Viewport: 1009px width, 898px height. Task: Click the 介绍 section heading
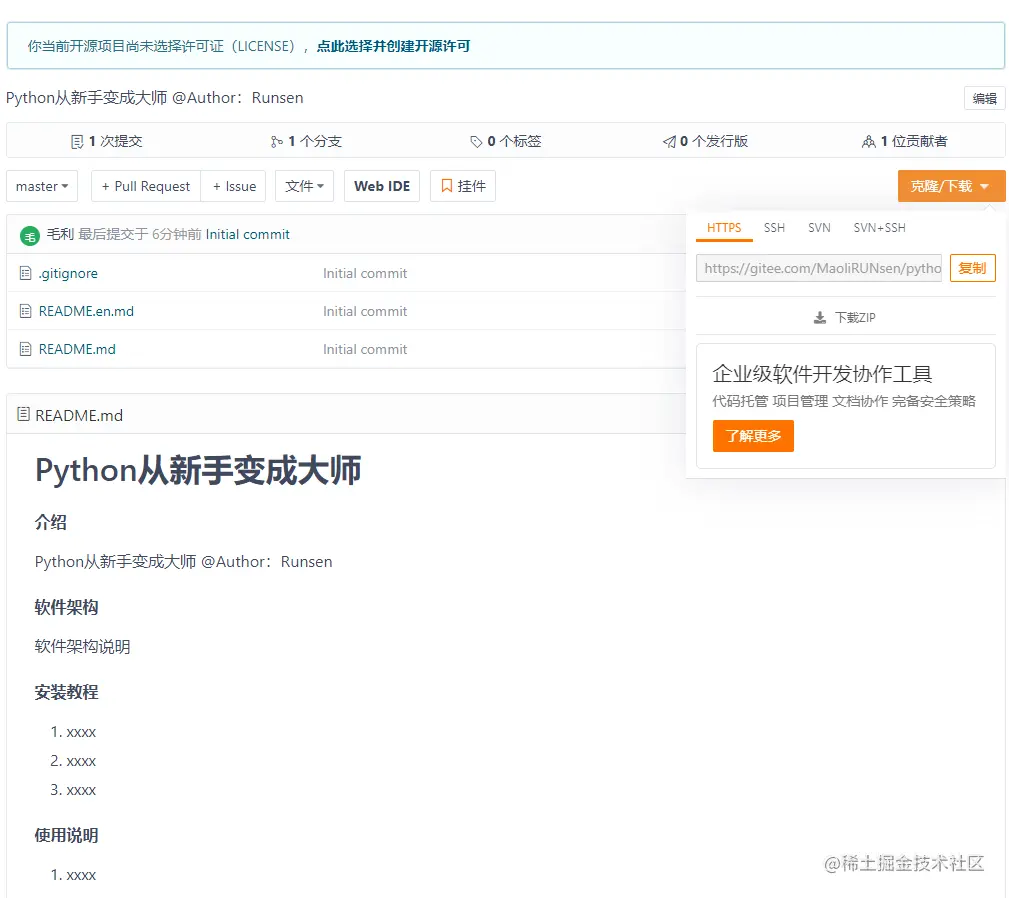(x=50, y=522)
